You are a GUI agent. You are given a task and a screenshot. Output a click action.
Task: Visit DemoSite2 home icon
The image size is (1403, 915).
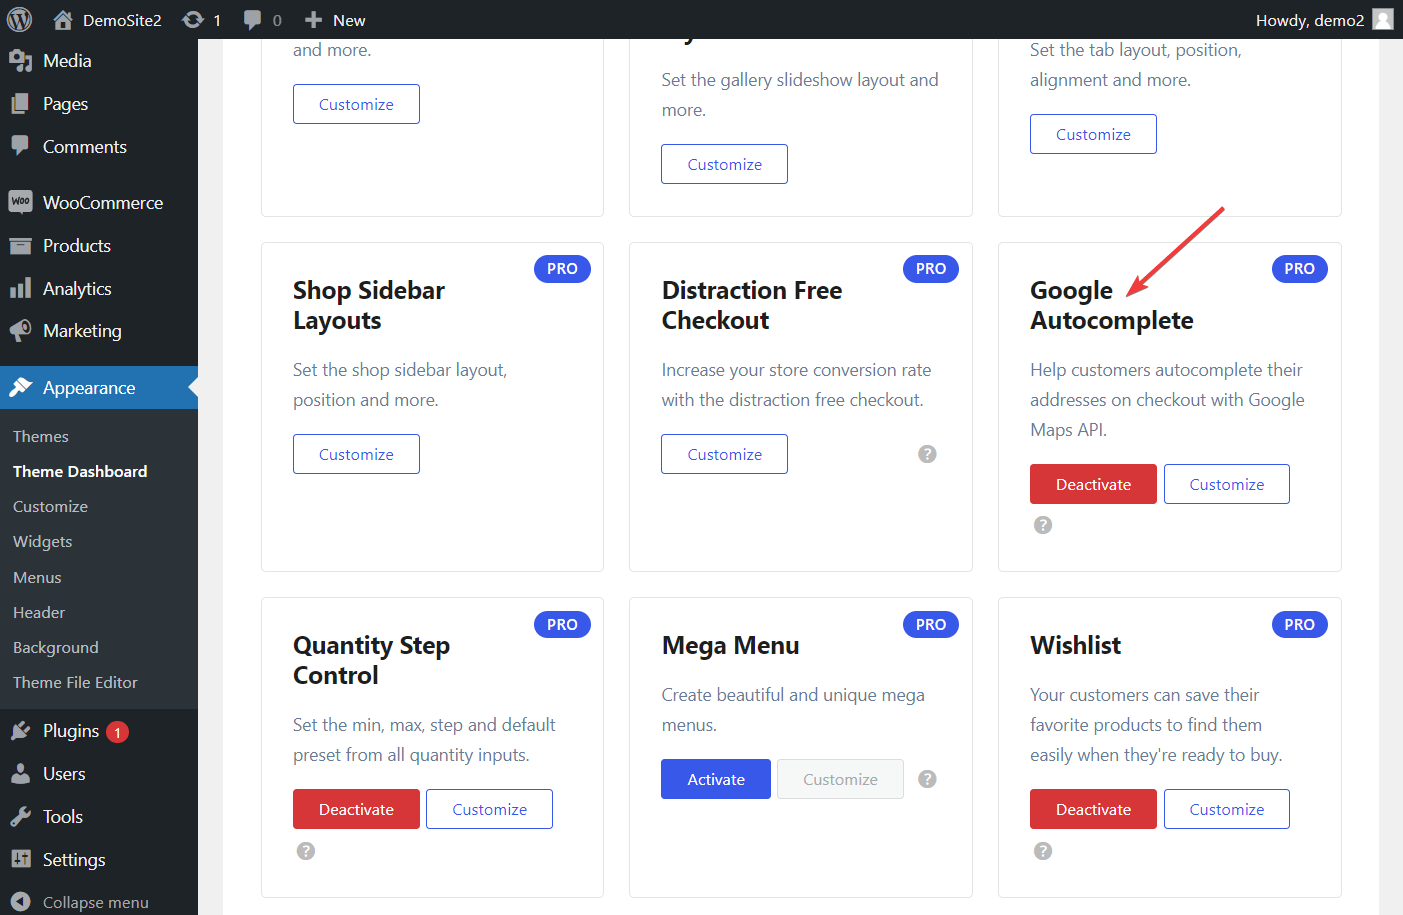[x=63, y=19]
